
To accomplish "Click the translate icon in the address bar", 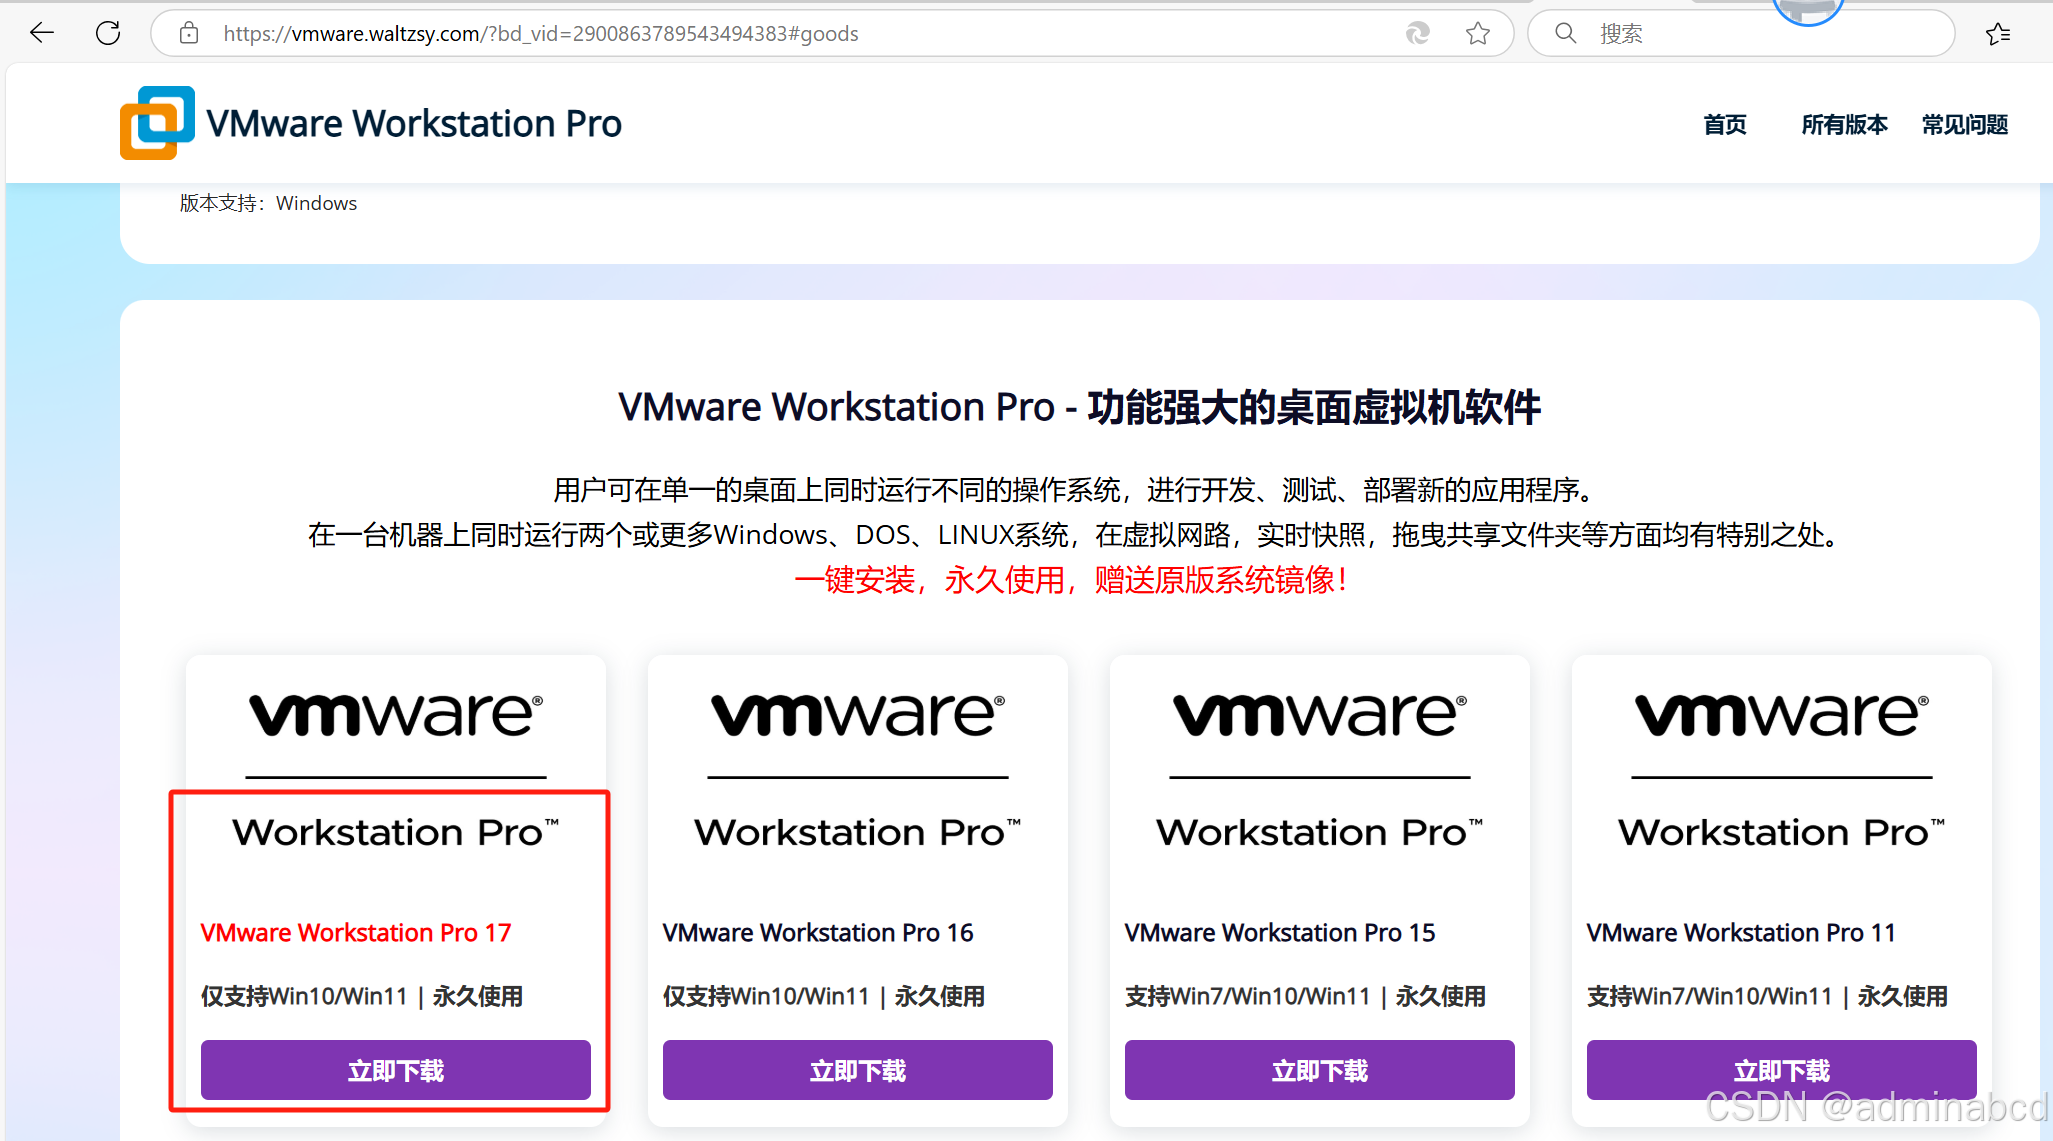I will pyautogui.click(x=1417, y=33).
